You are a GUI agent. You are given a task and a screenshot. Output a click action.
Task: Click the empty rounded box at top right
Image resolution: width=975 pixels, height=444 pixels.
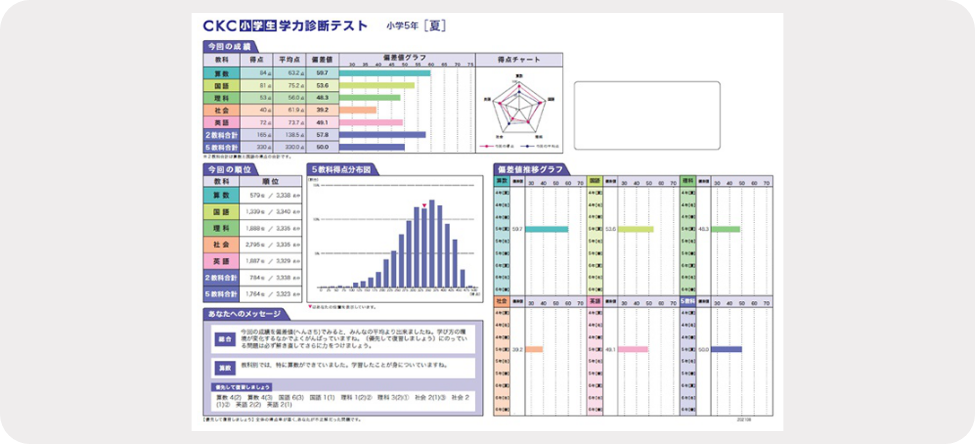[x=646, y=107]
